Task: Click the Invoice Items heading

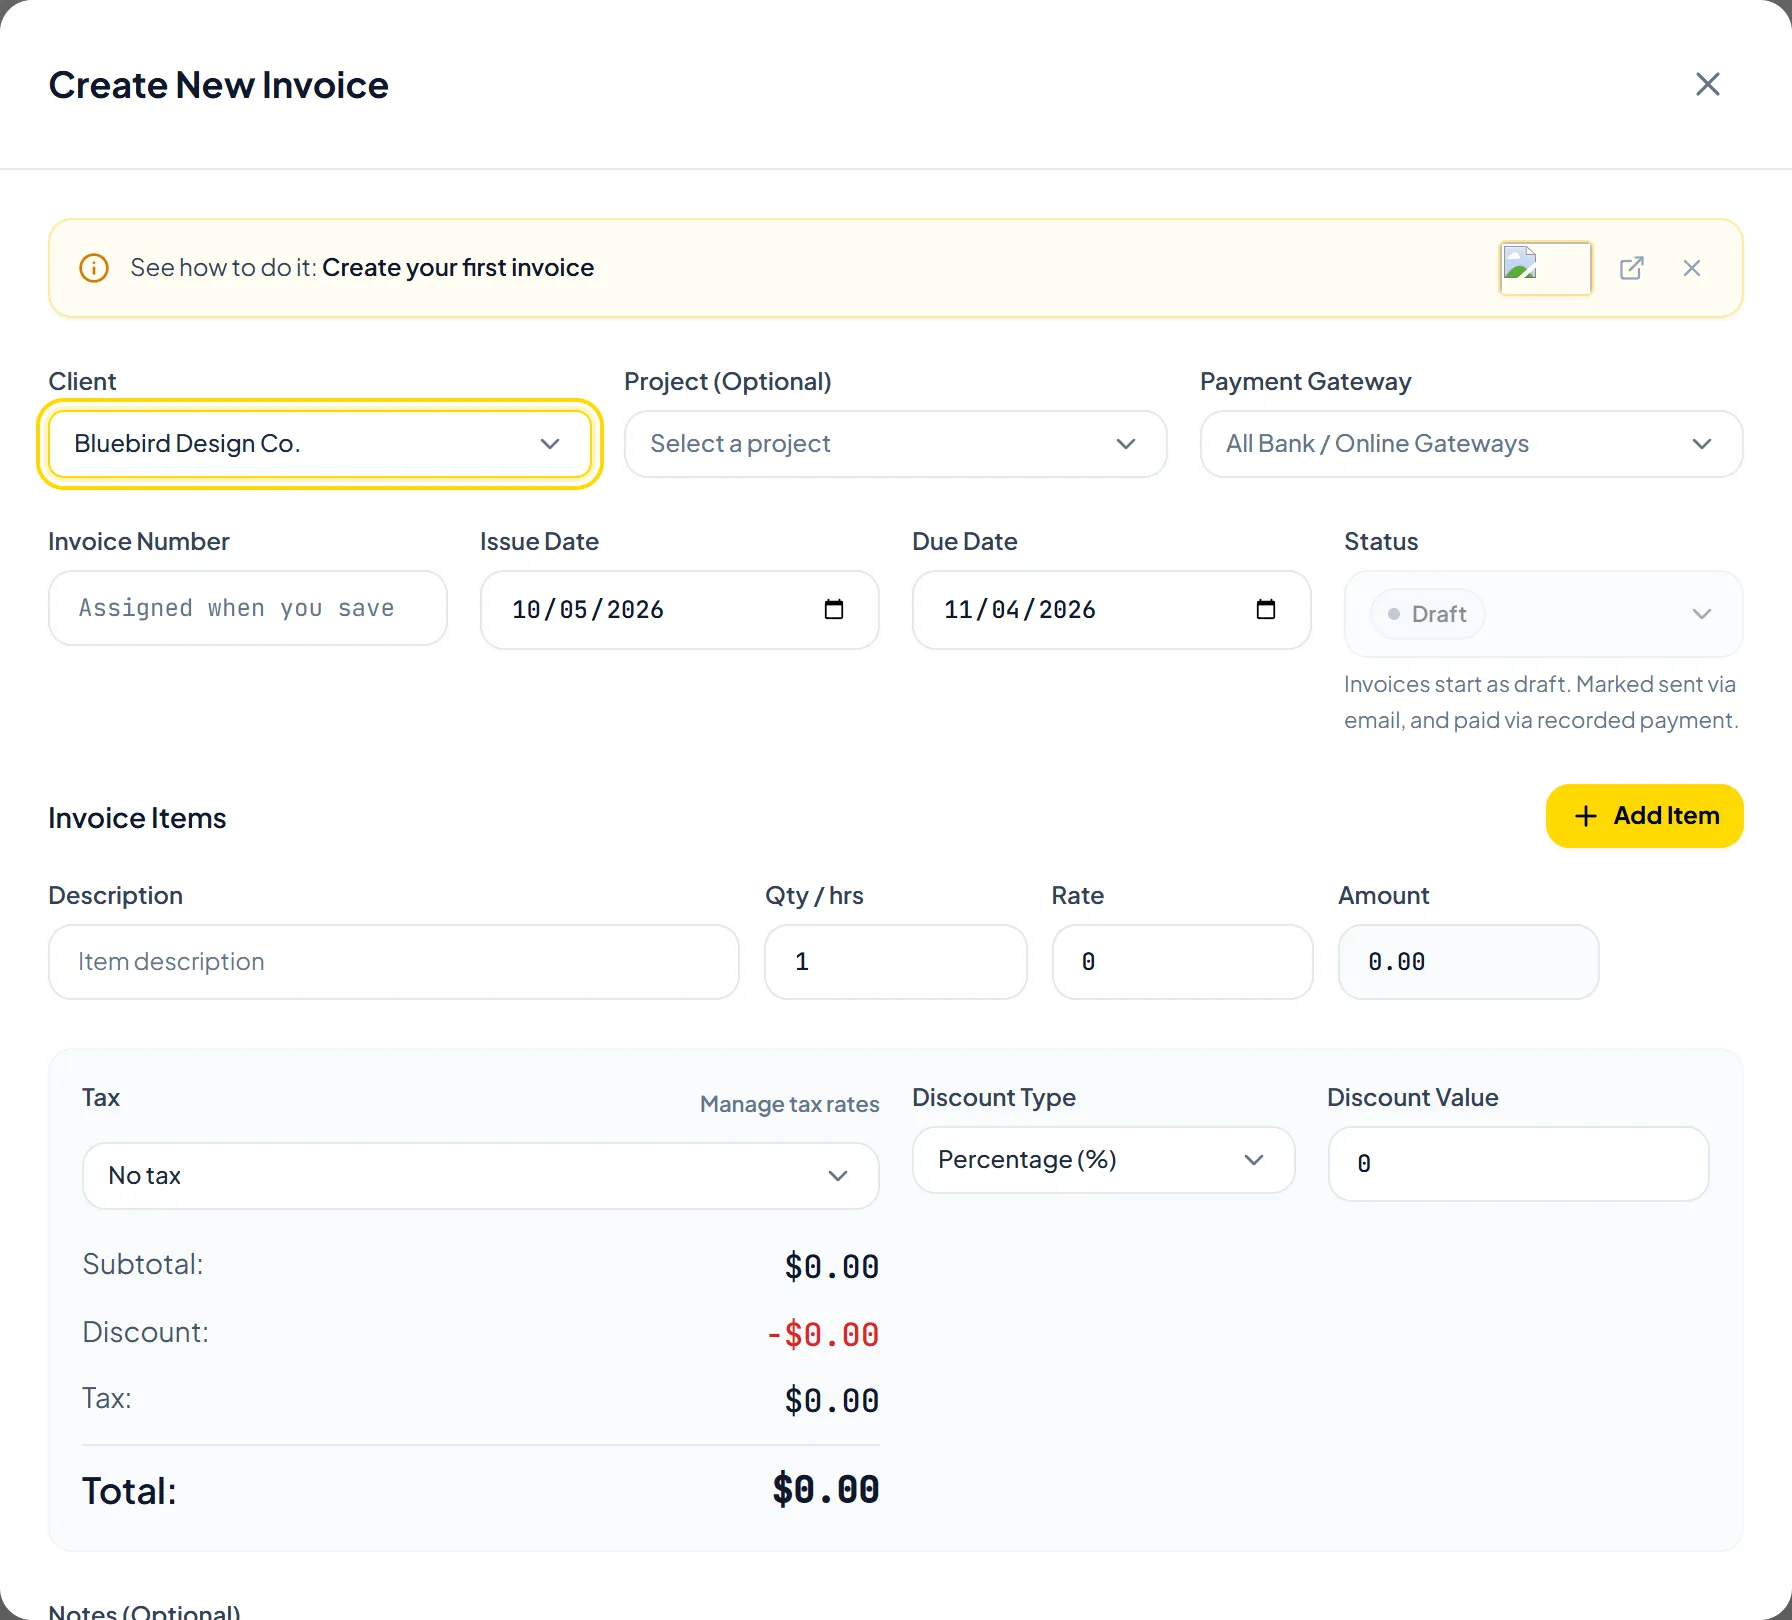Action: 137,818
